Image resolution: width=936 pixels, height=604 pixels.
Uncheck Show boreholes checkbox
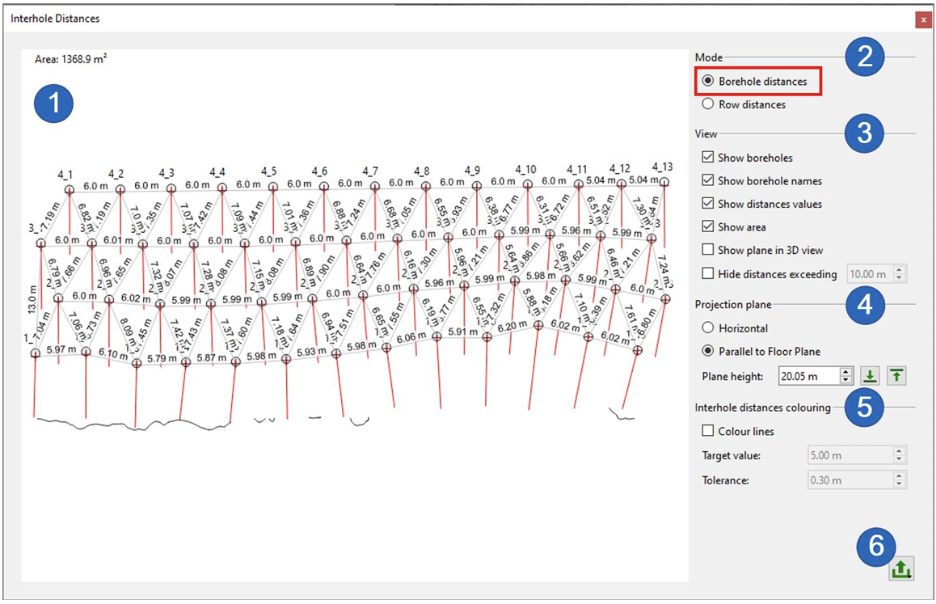tap(708, 158)
